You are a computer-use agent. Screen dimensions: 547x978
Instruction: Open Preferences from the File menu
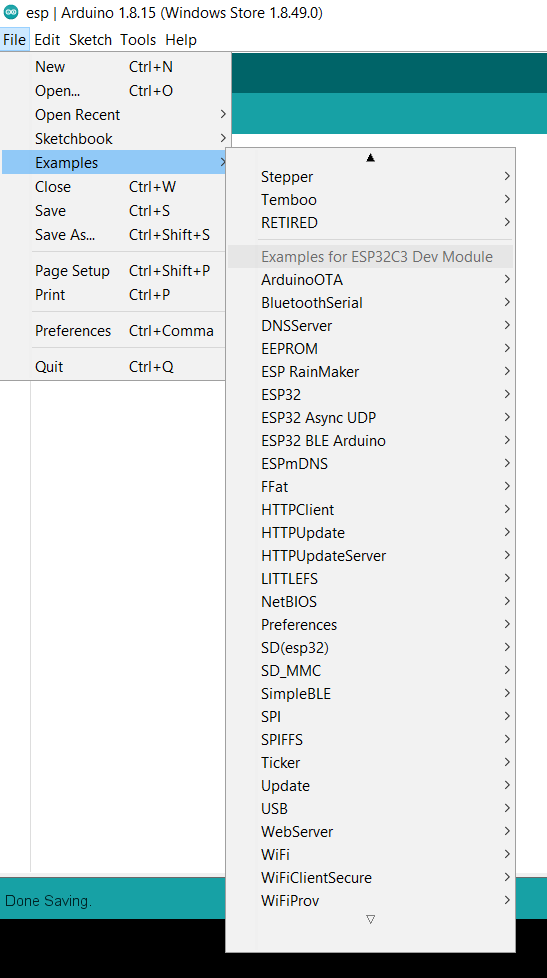click(x=116, y=331)
